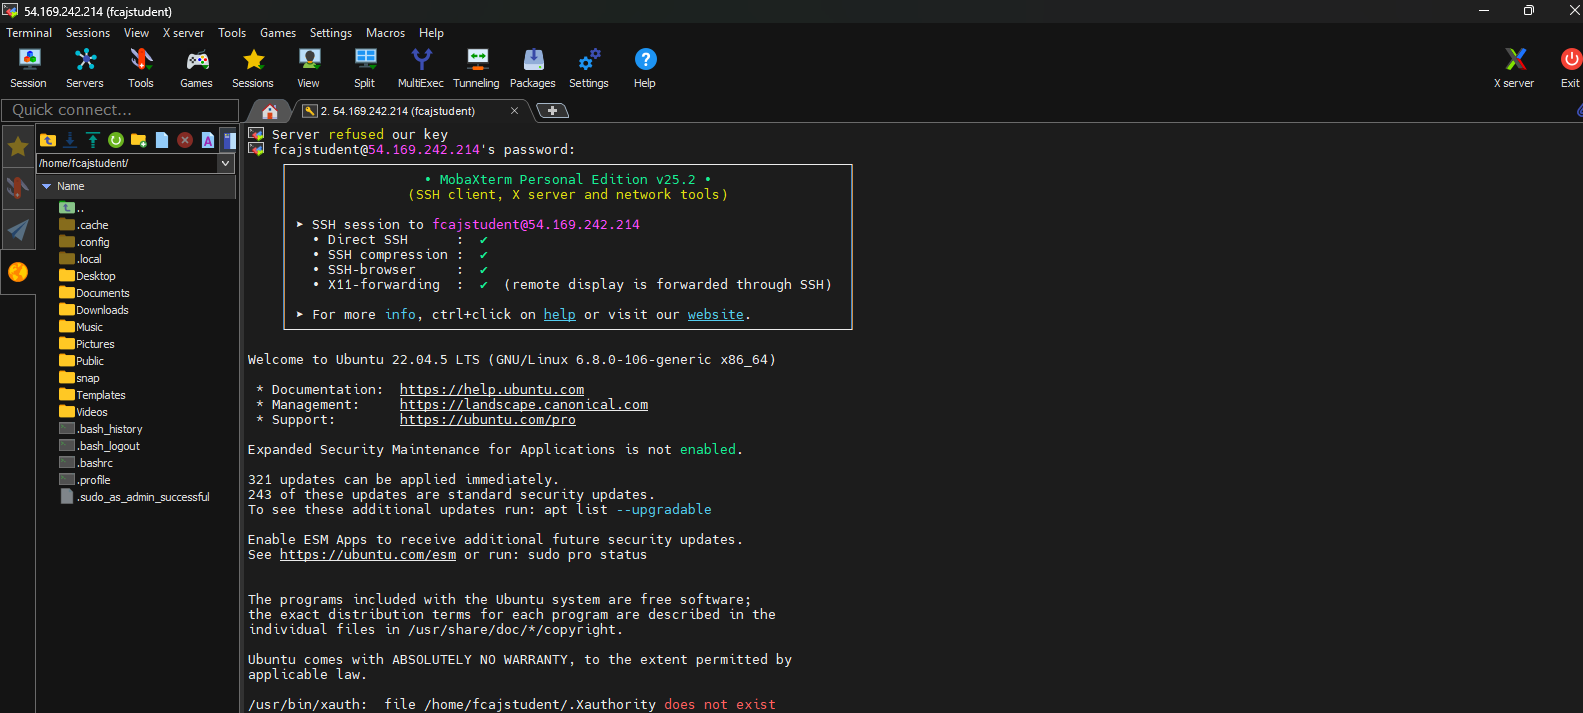Open Settings gear toolbar icon
Viewport: 1583px width, 713px height.
[589, 68]
